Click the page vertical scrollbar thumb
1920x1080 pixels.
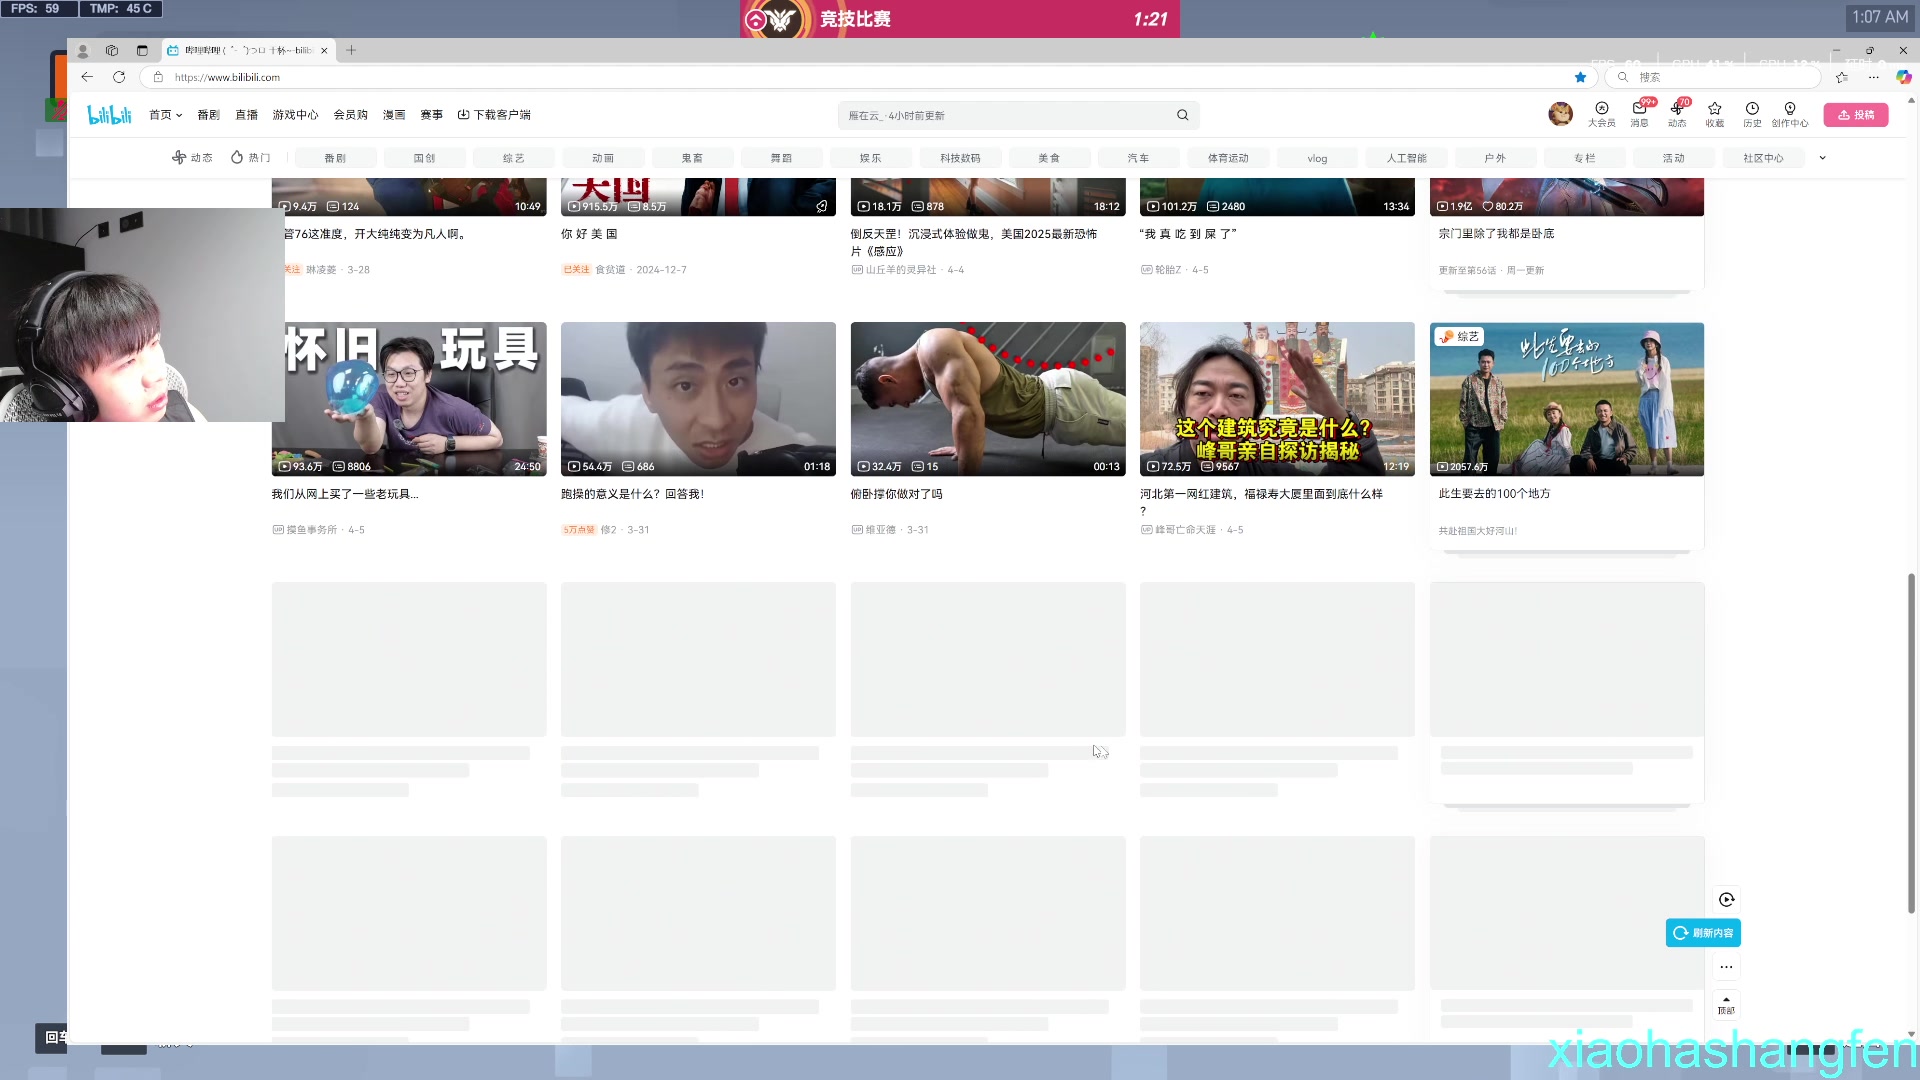[x=1911, y=740]
